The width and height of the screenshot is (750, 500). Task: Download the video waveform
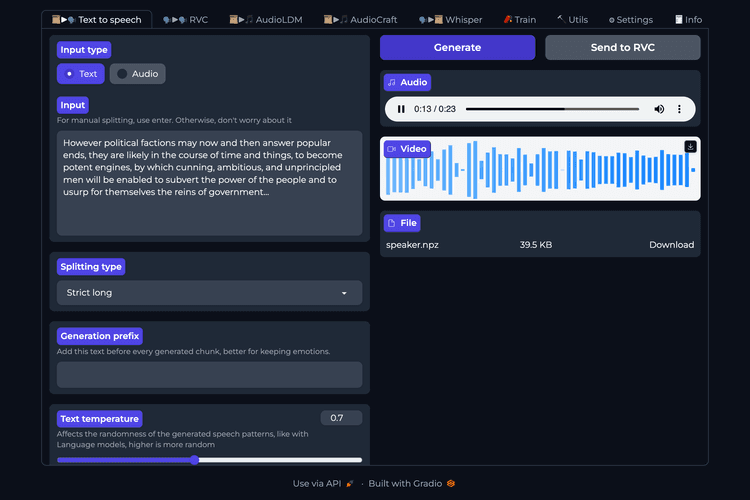[x=690, y=147]
